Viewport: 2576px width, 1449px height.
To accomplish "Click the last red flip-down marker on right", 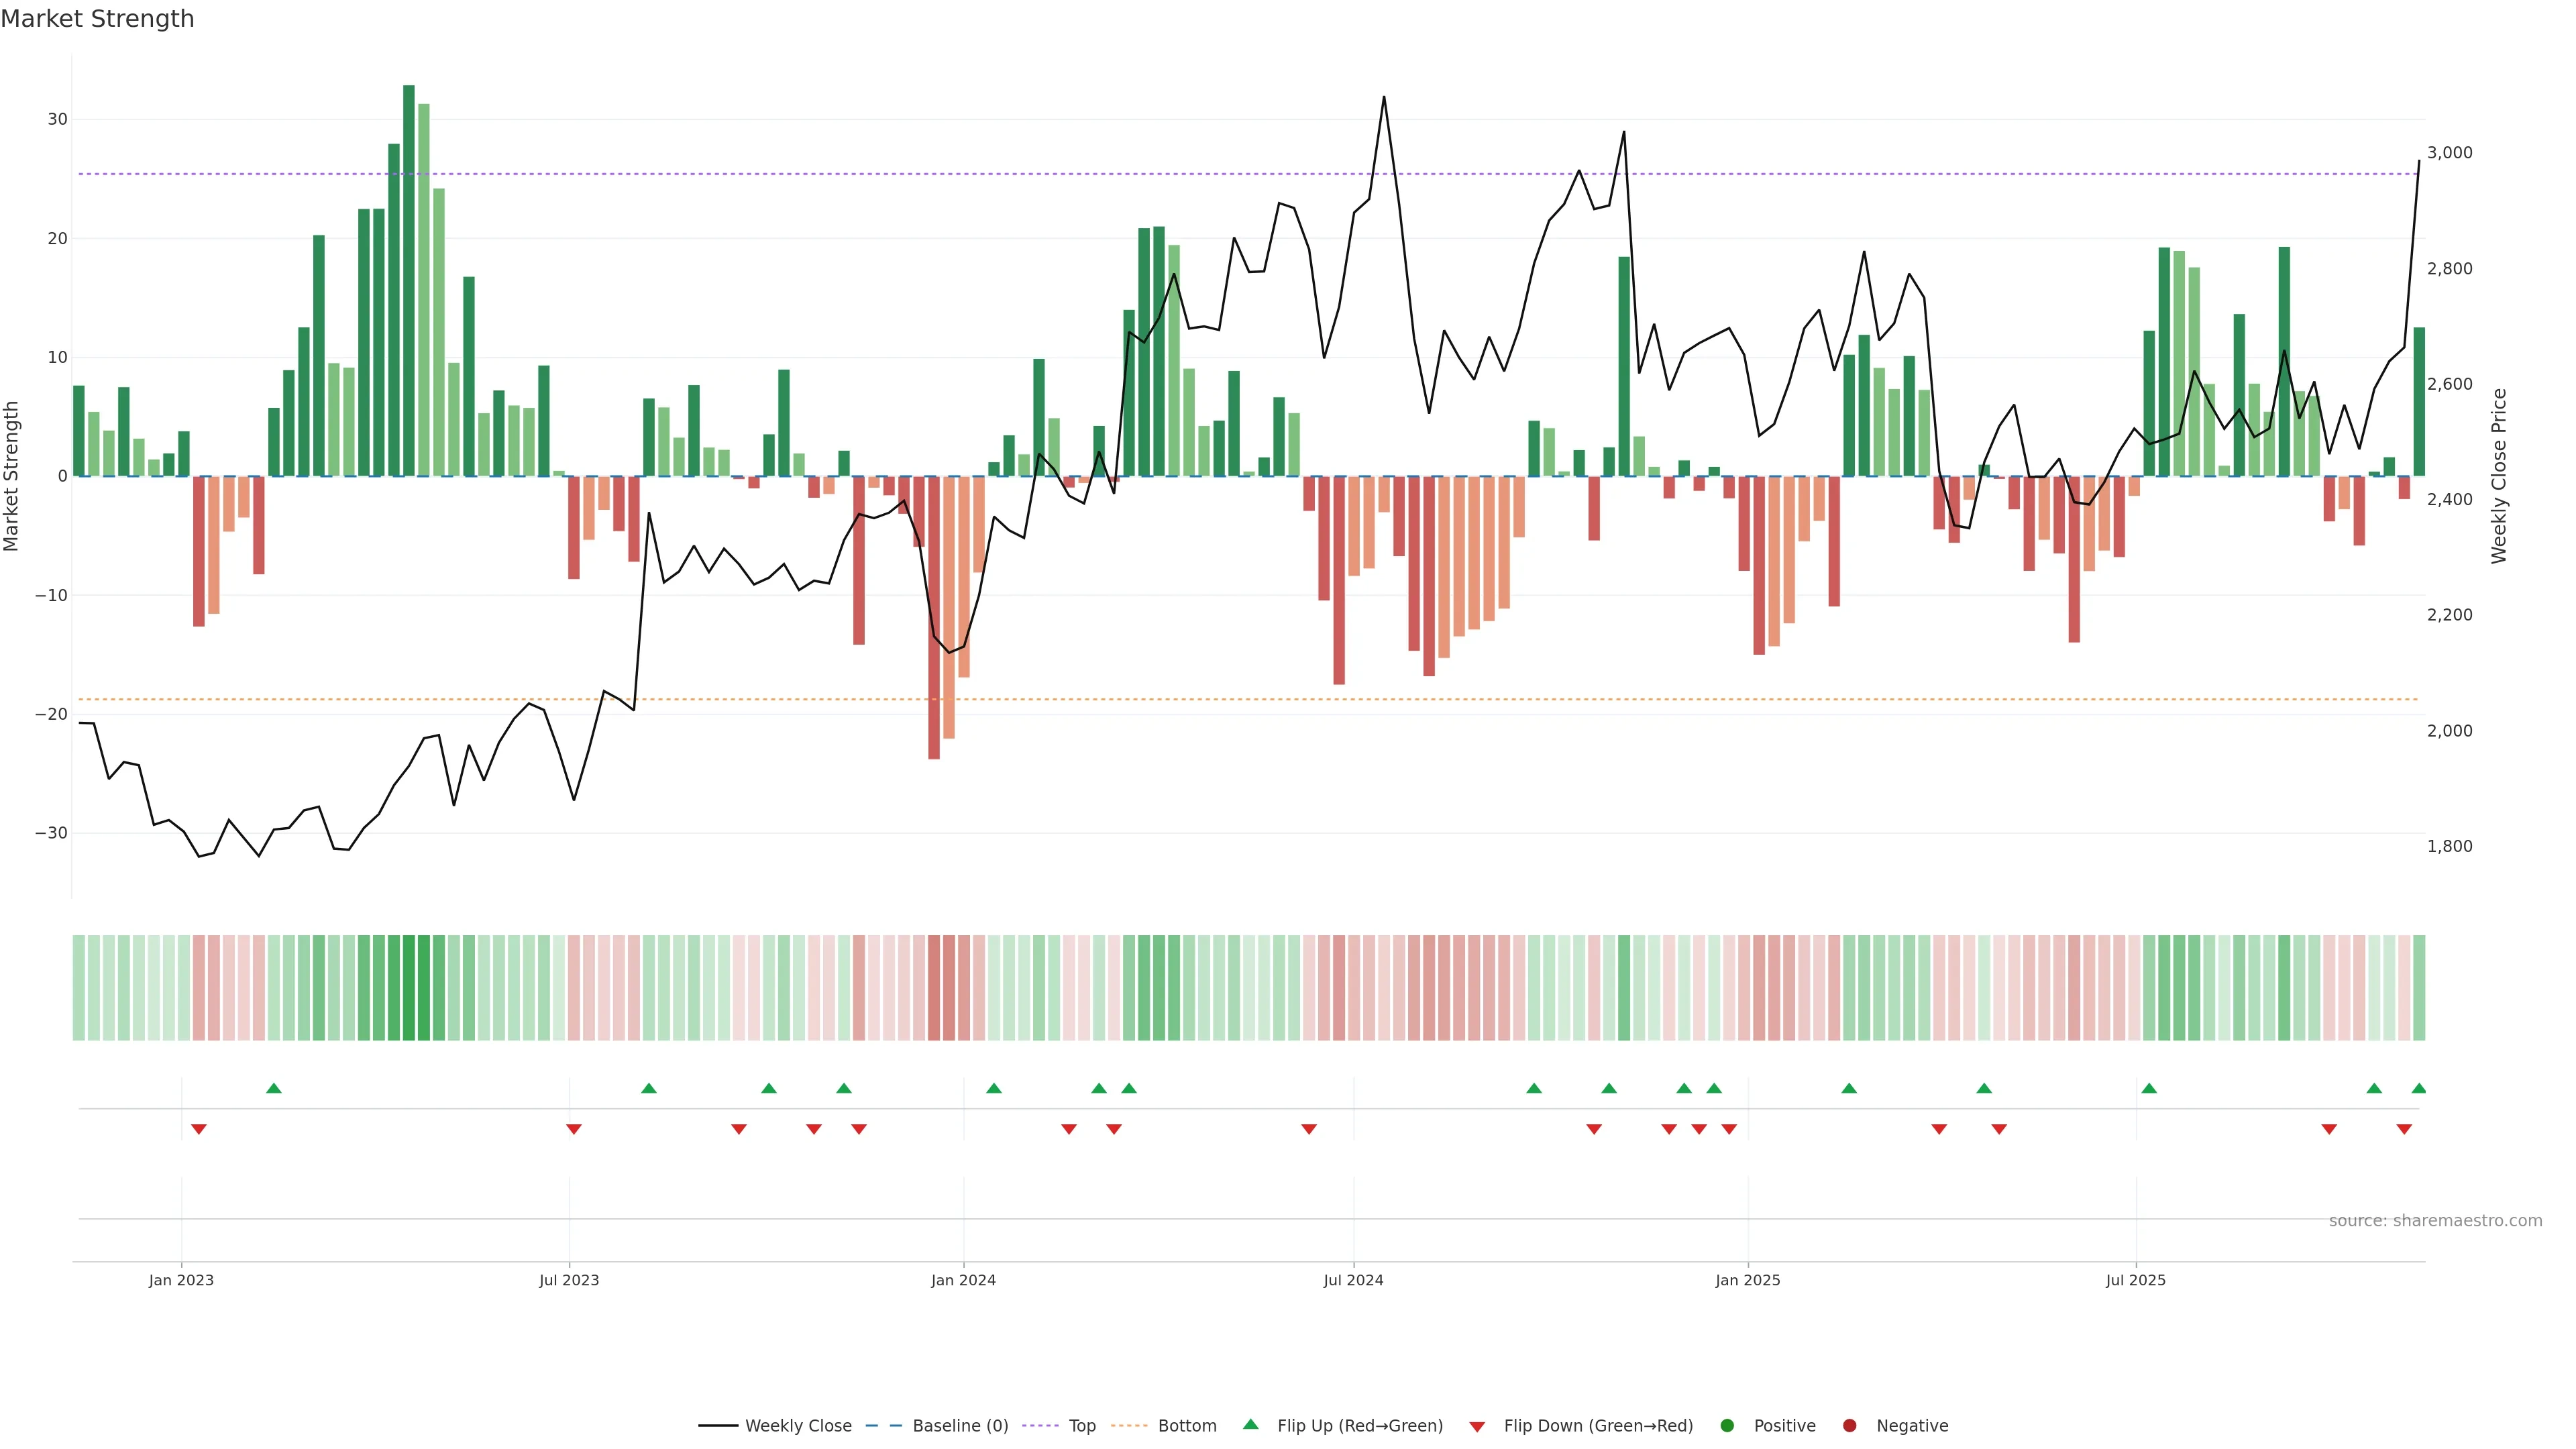I will 2404,1129.
